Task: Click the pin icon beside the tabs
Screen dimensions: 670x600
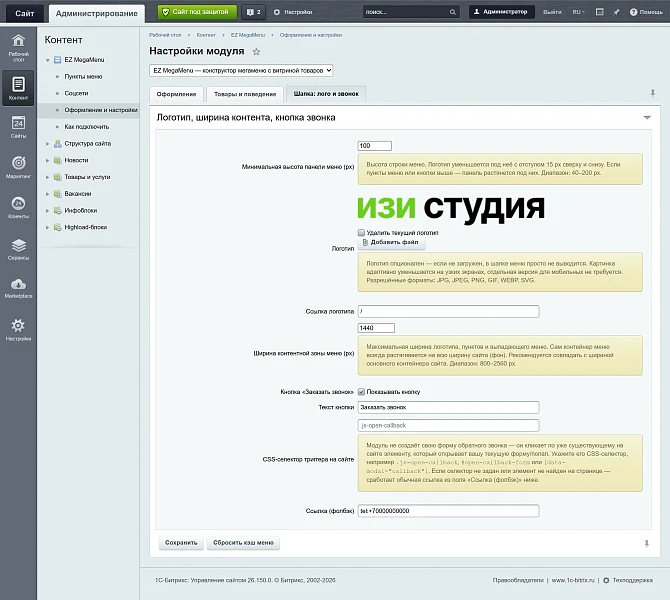Action: 652,93
